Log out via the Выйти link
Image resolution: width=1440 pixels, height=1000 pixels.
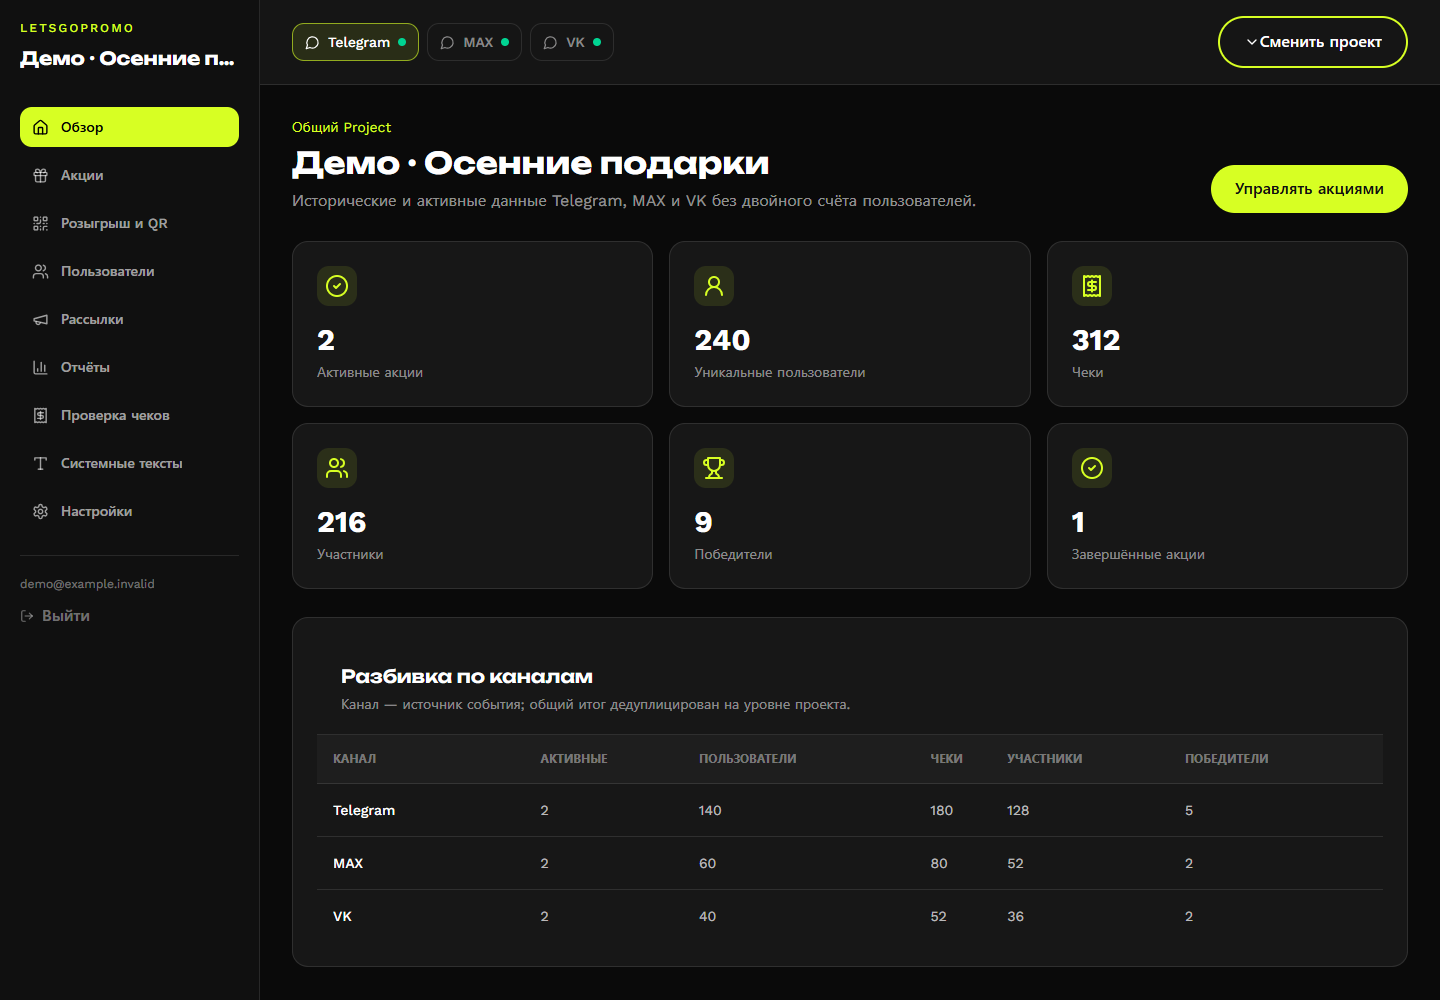coord(55,616)
